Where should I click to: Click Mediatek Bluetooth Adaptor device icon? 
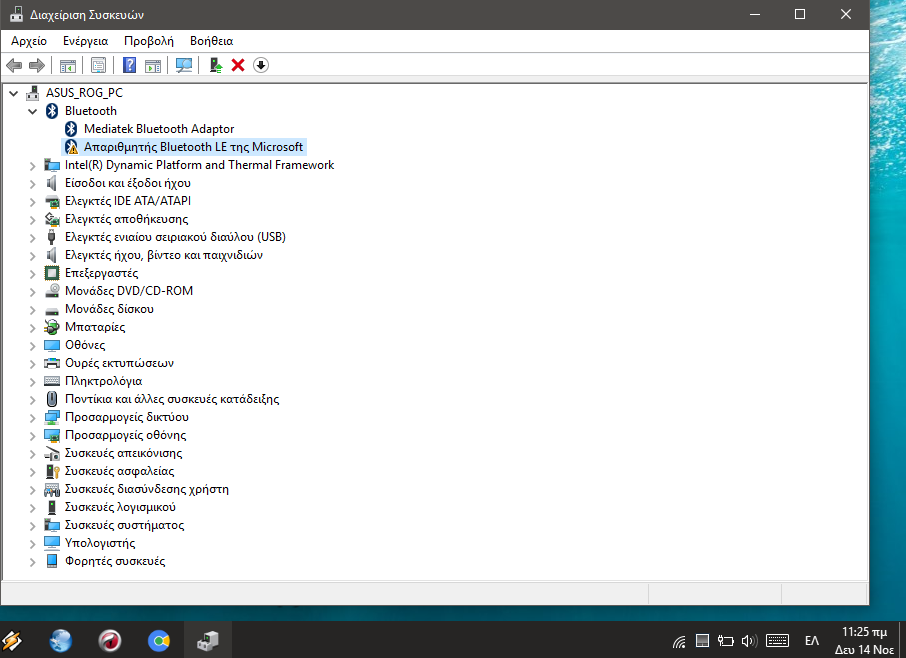tap(71, 129)
